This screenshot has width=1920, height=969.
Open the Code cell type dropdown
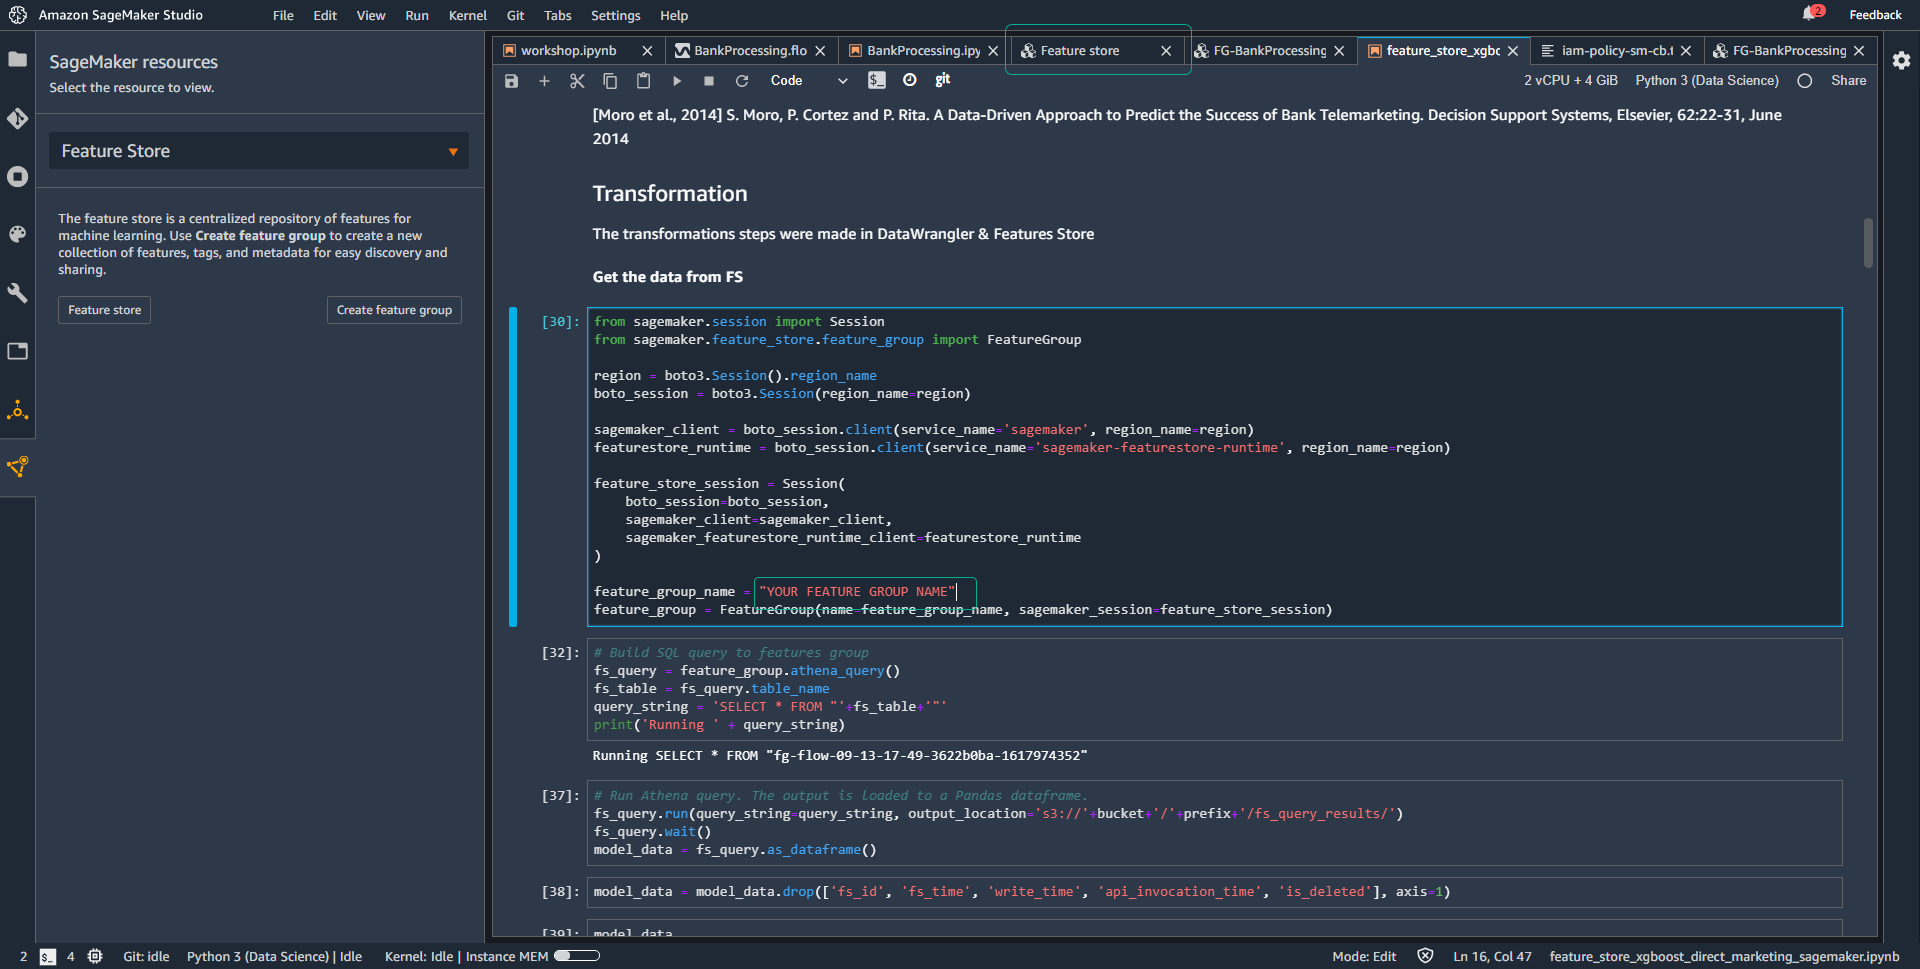[x=808, y=81]
